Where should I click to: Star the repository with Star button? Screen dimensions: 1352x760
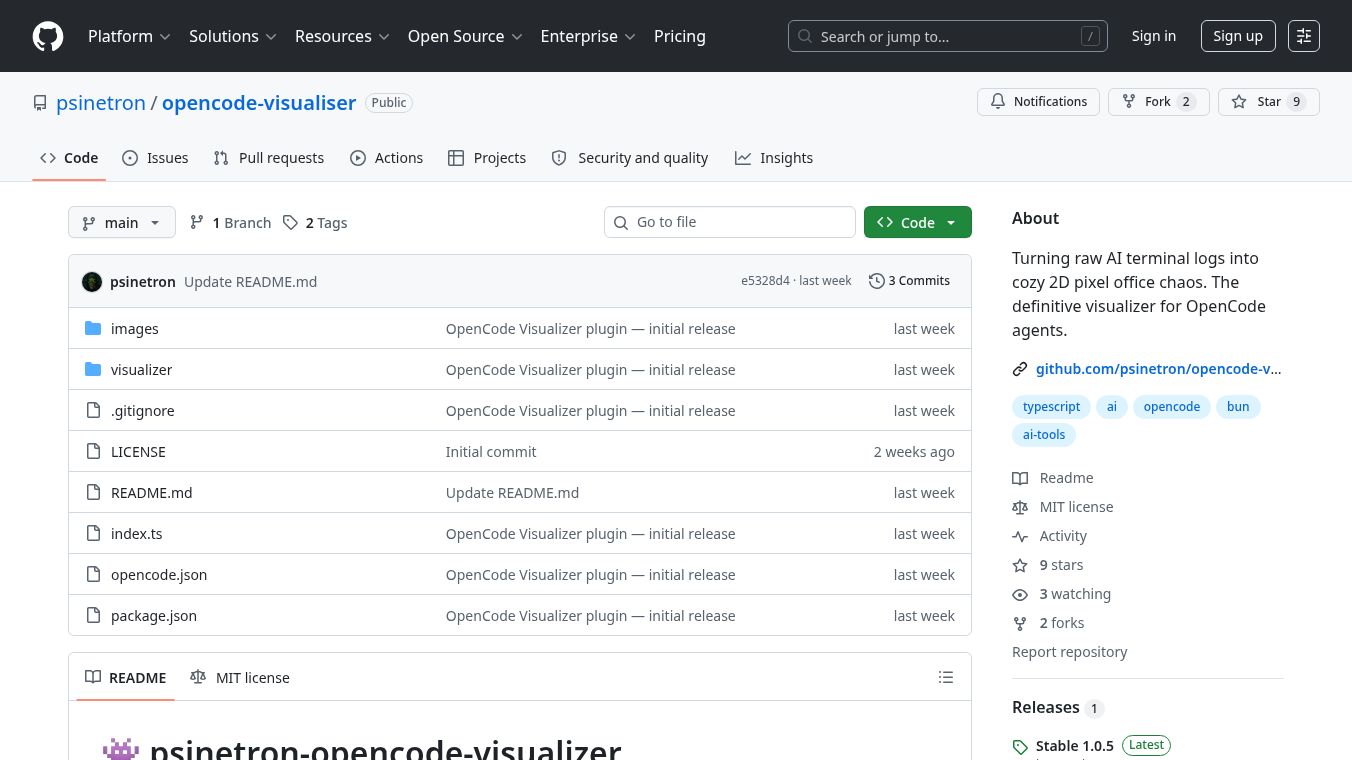click(1269, 102)
